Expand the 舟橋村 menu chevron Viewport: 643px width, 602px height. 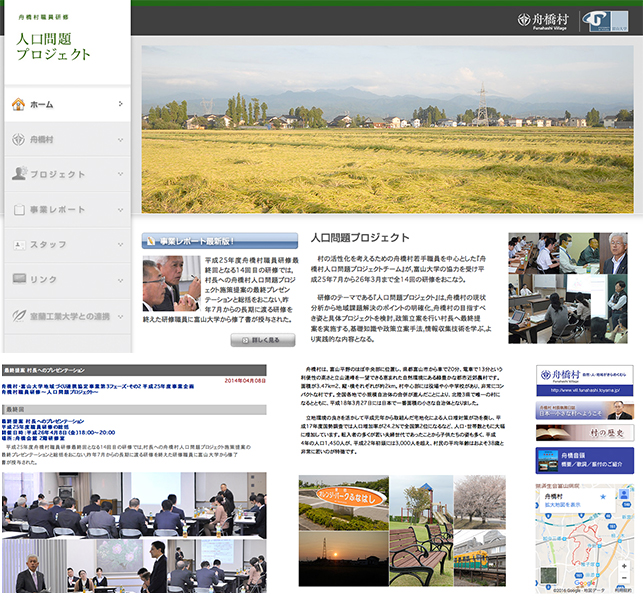pyautogui.click(x=120, y=140)
